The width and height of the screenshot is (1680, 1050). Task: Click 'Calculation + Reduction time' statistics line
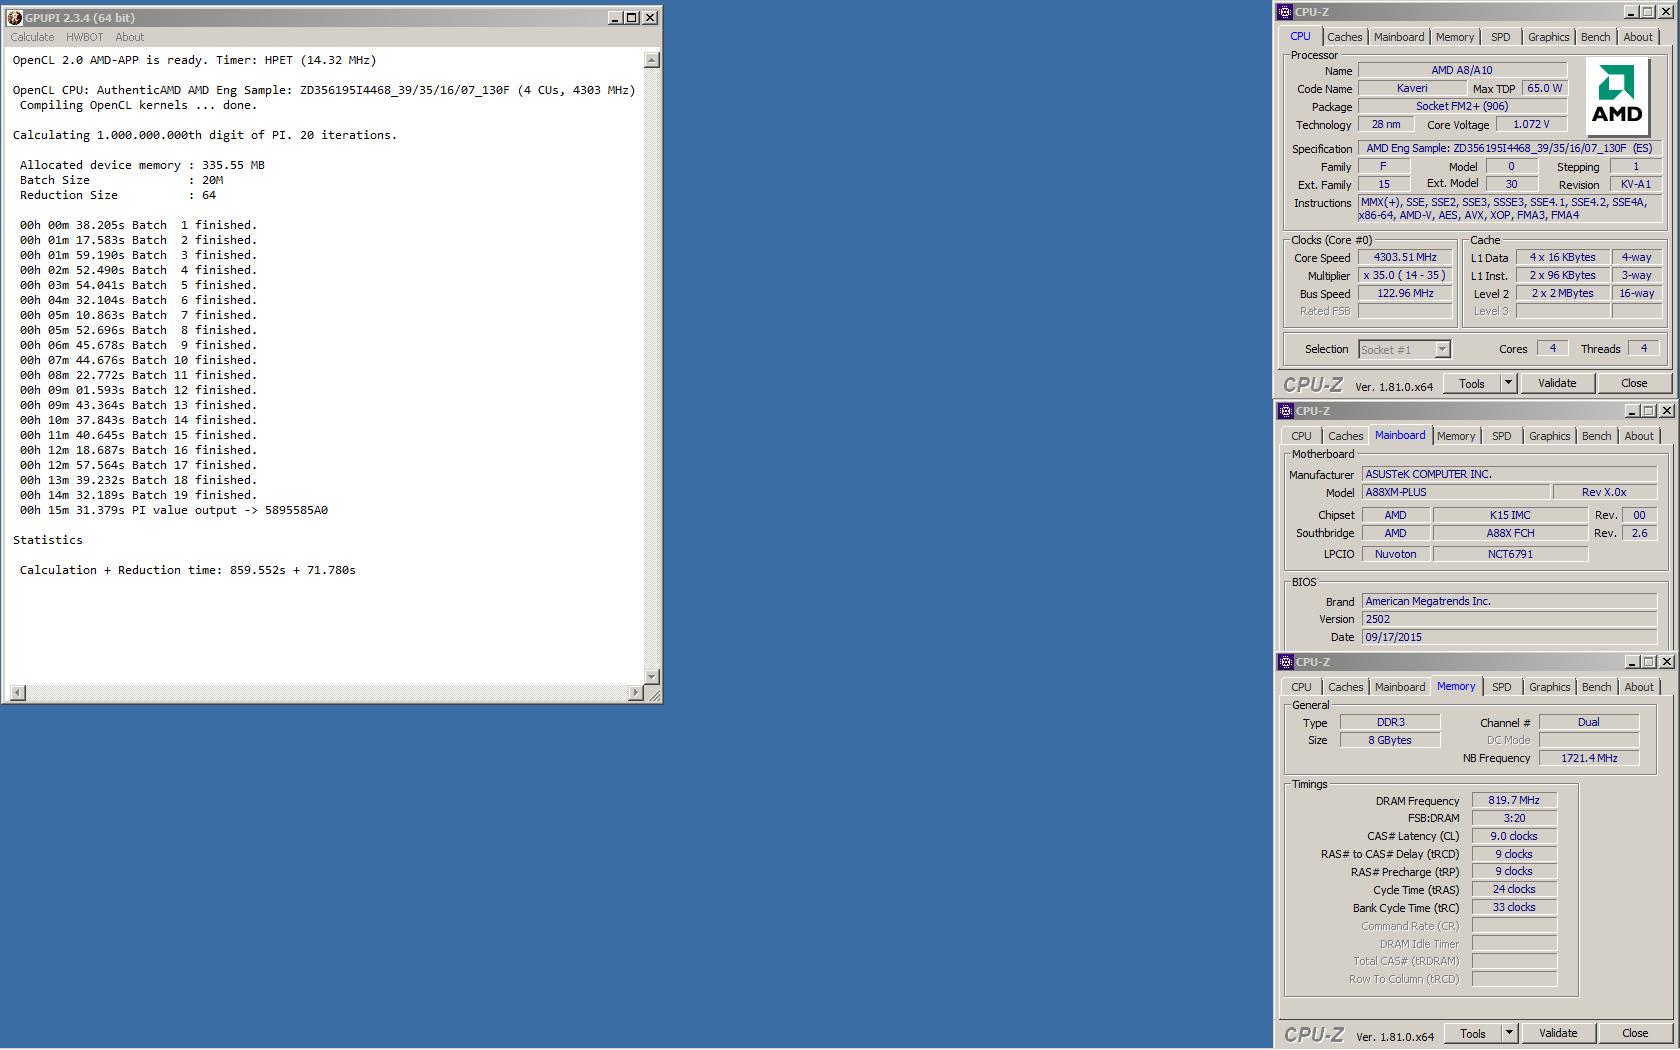[187, 570]
